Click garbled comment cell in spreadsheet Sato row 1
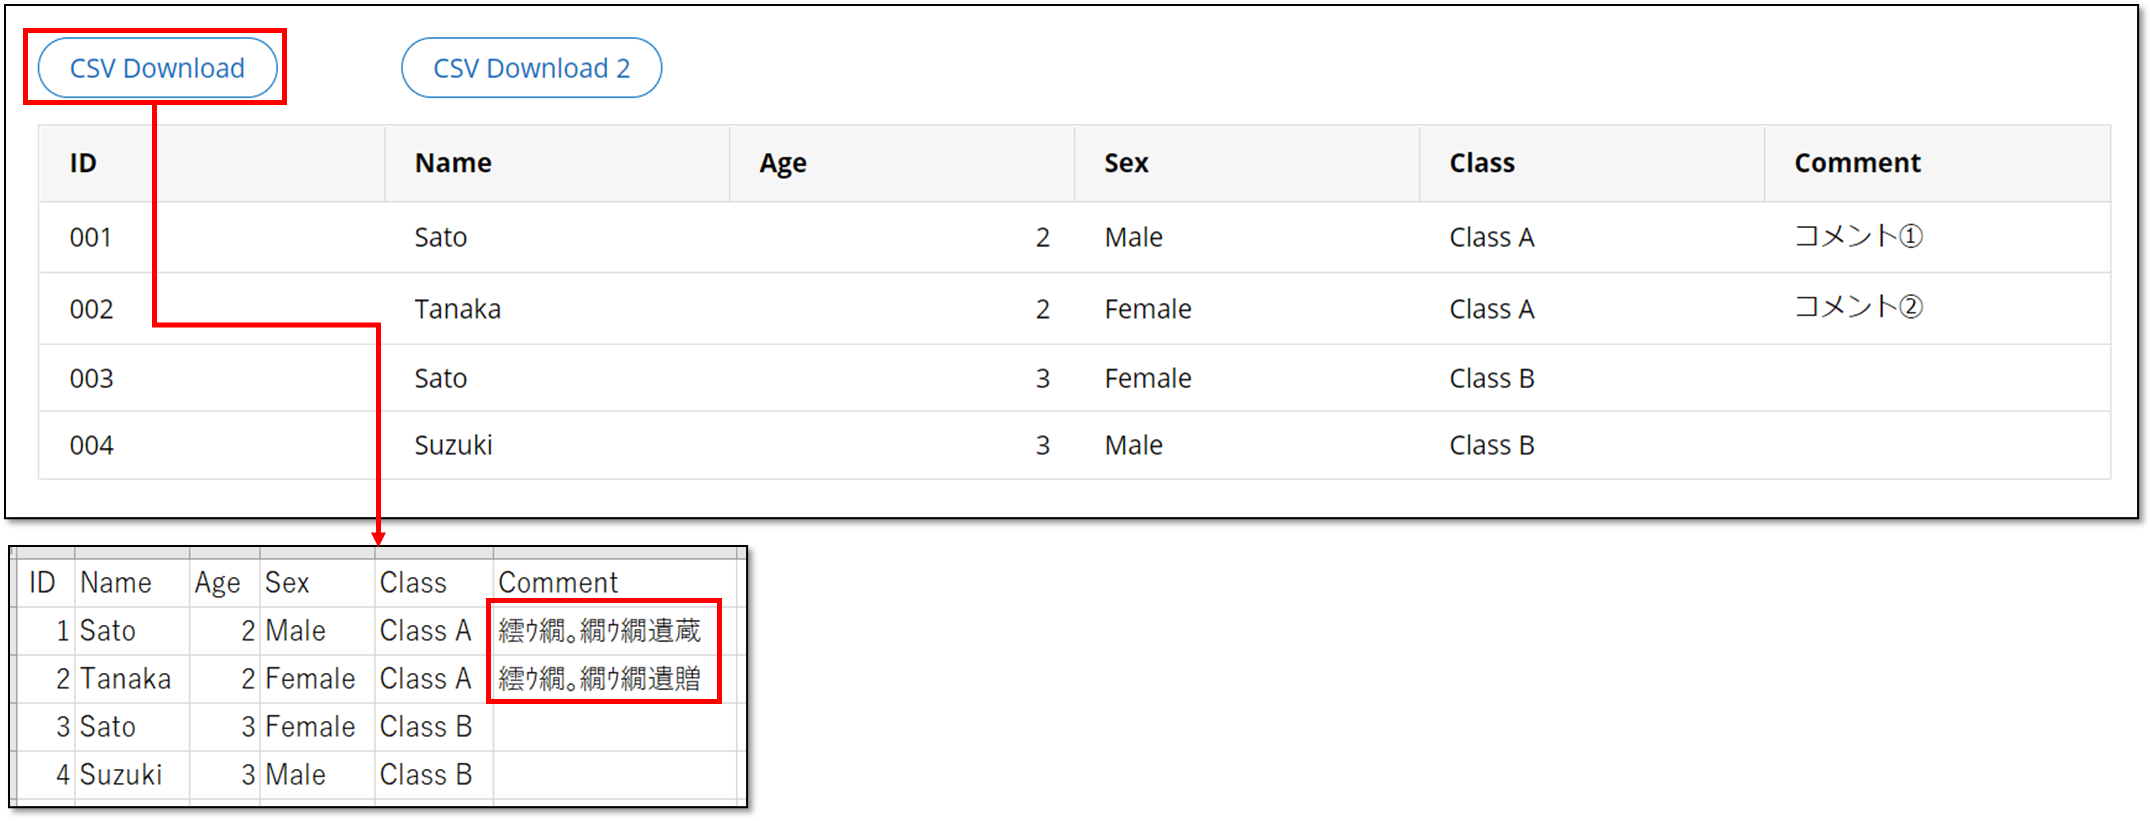Screen dimensions: 2152x821 [600, 631]
